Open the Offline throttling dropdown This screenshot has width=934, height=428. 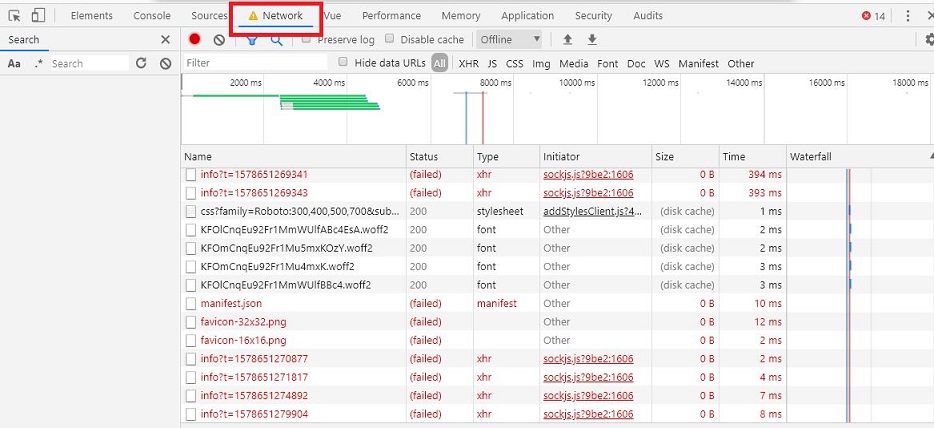[509, 40]
